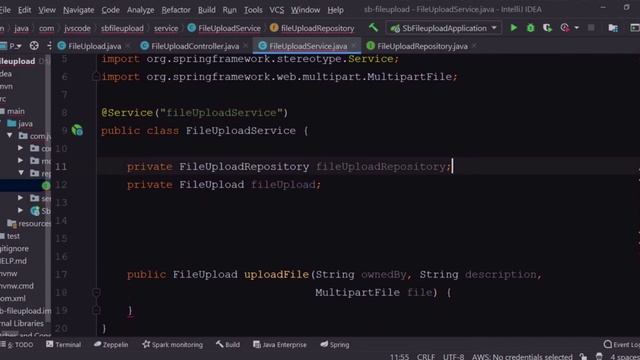The width and height of the screenshot is (640, 360).
Task: Click the collapse-expand icon in Project panel header
Action: pos(49,46)
